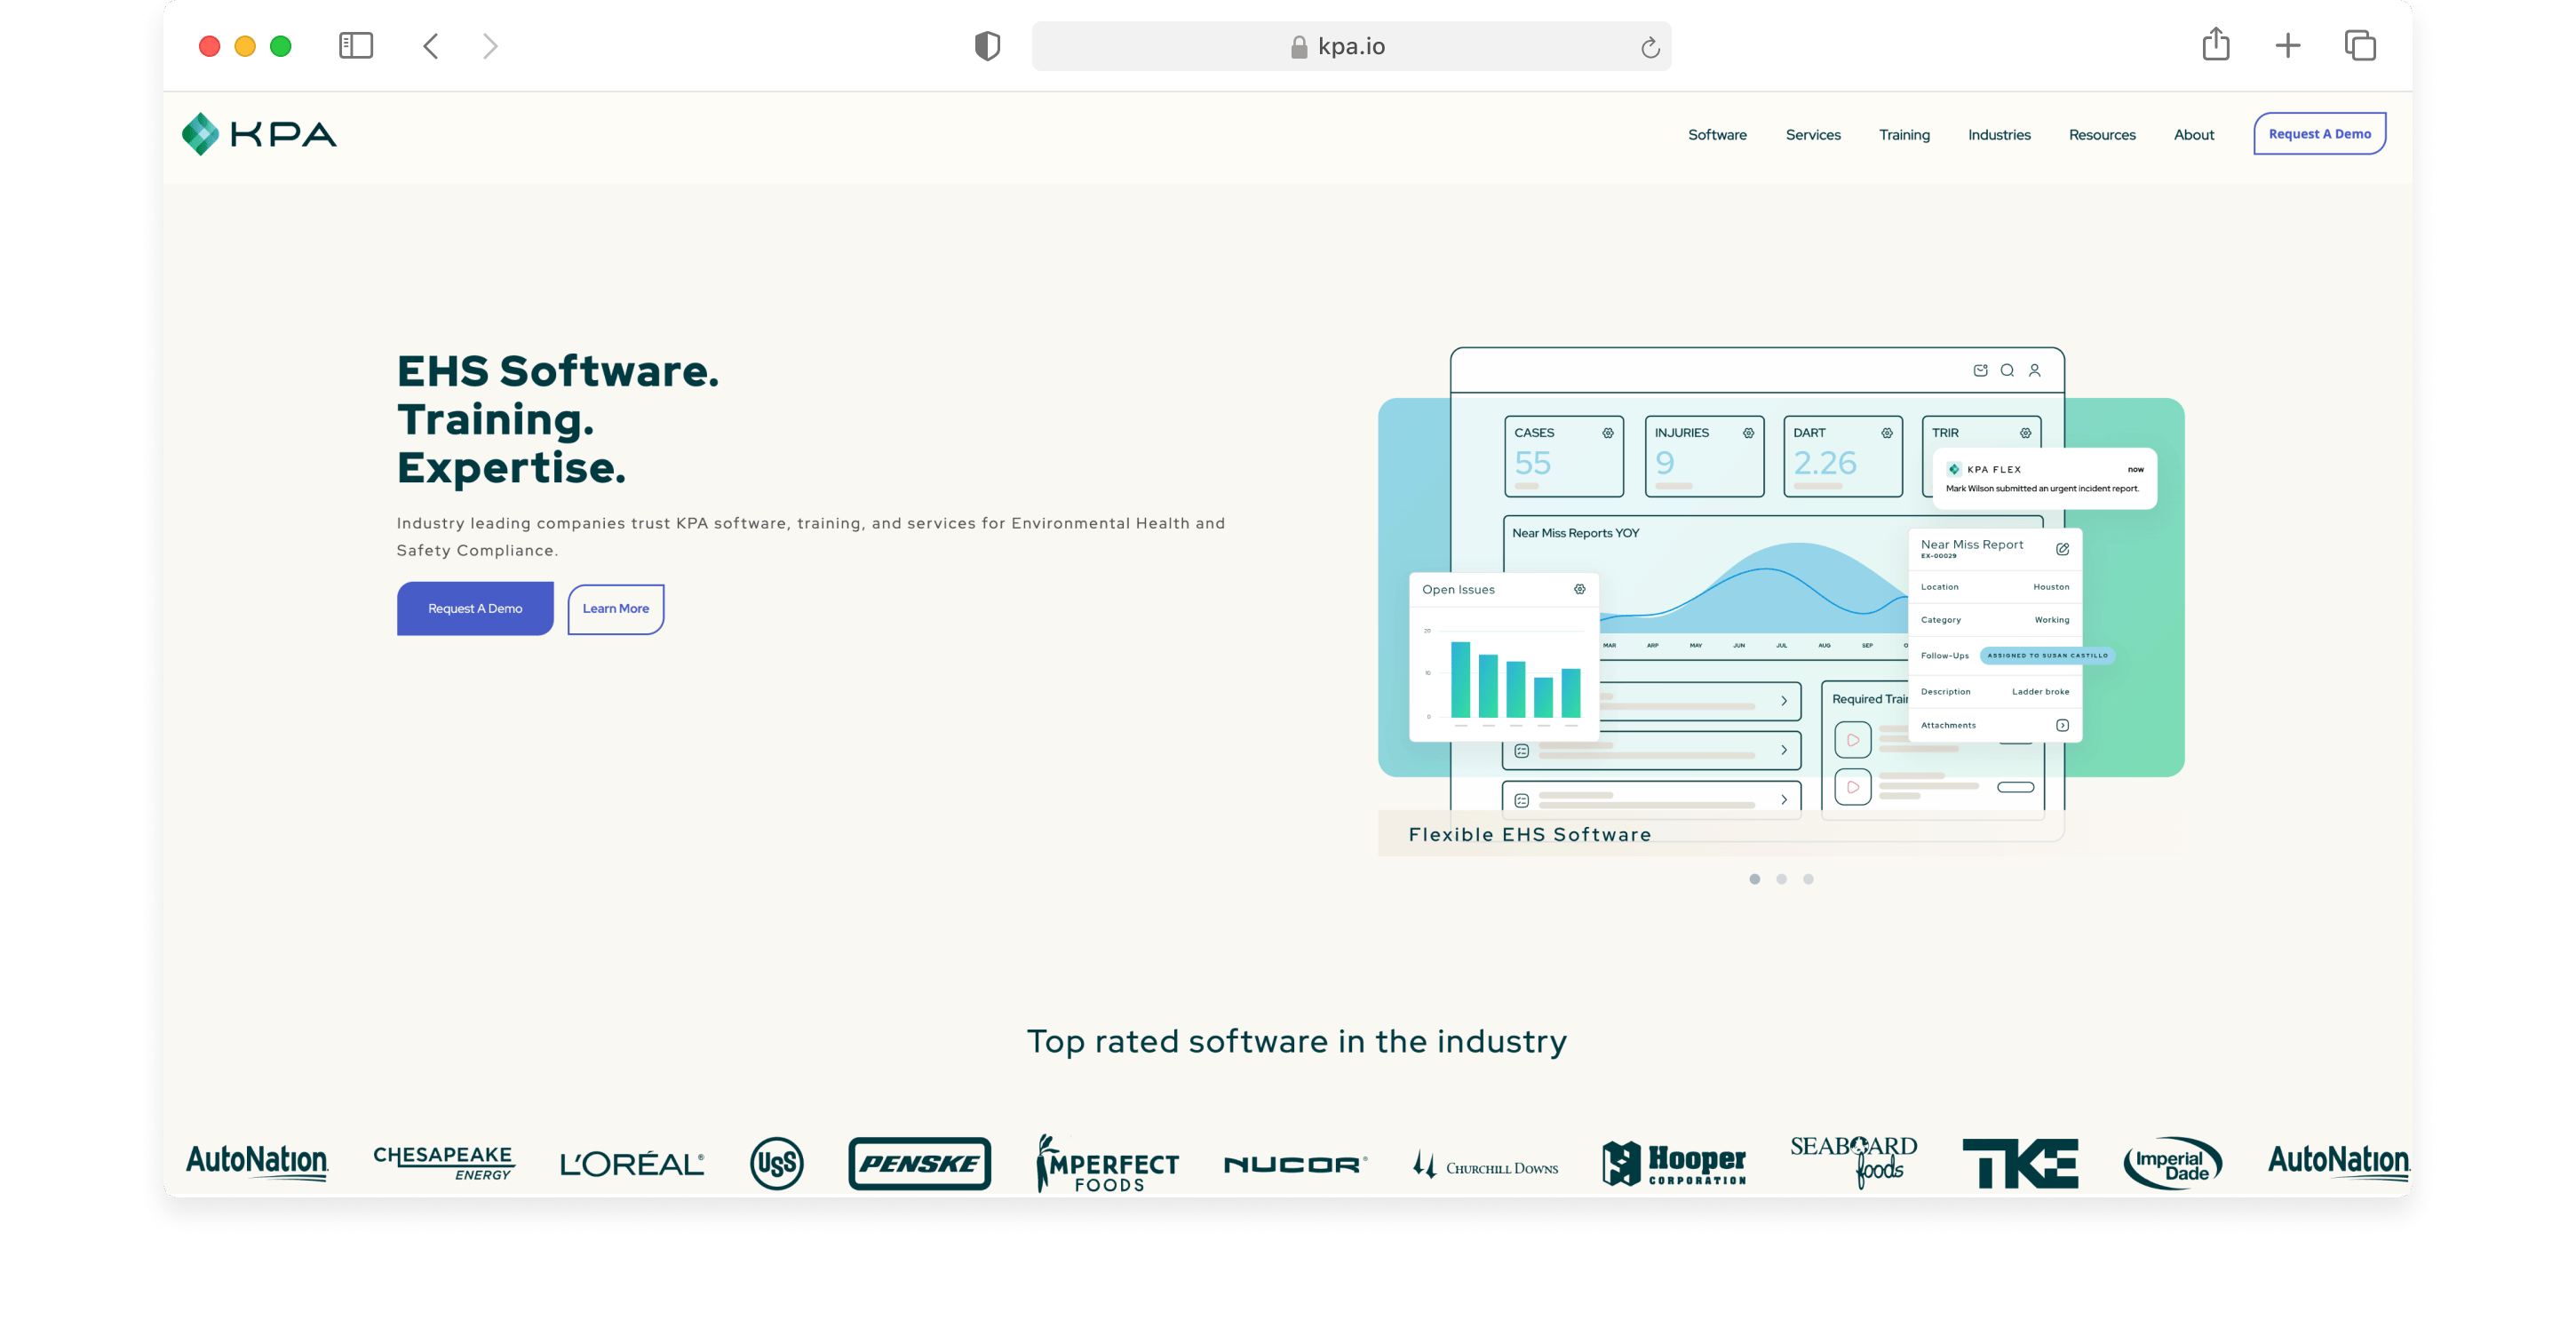Switch to the third carousel slide dot
The height and width of the screenshot is (1336, 2576).
1808,879
